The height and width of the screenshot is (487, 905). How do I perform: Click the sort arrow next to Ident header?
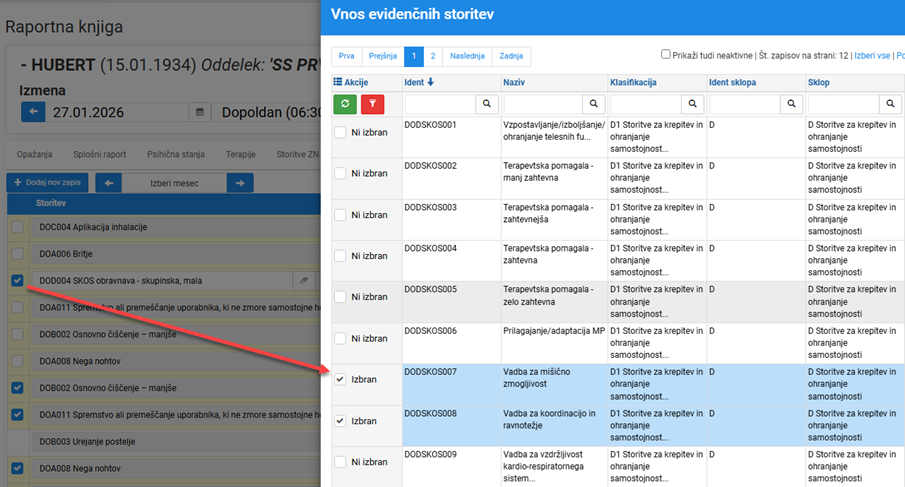click(x=431, y=82)
